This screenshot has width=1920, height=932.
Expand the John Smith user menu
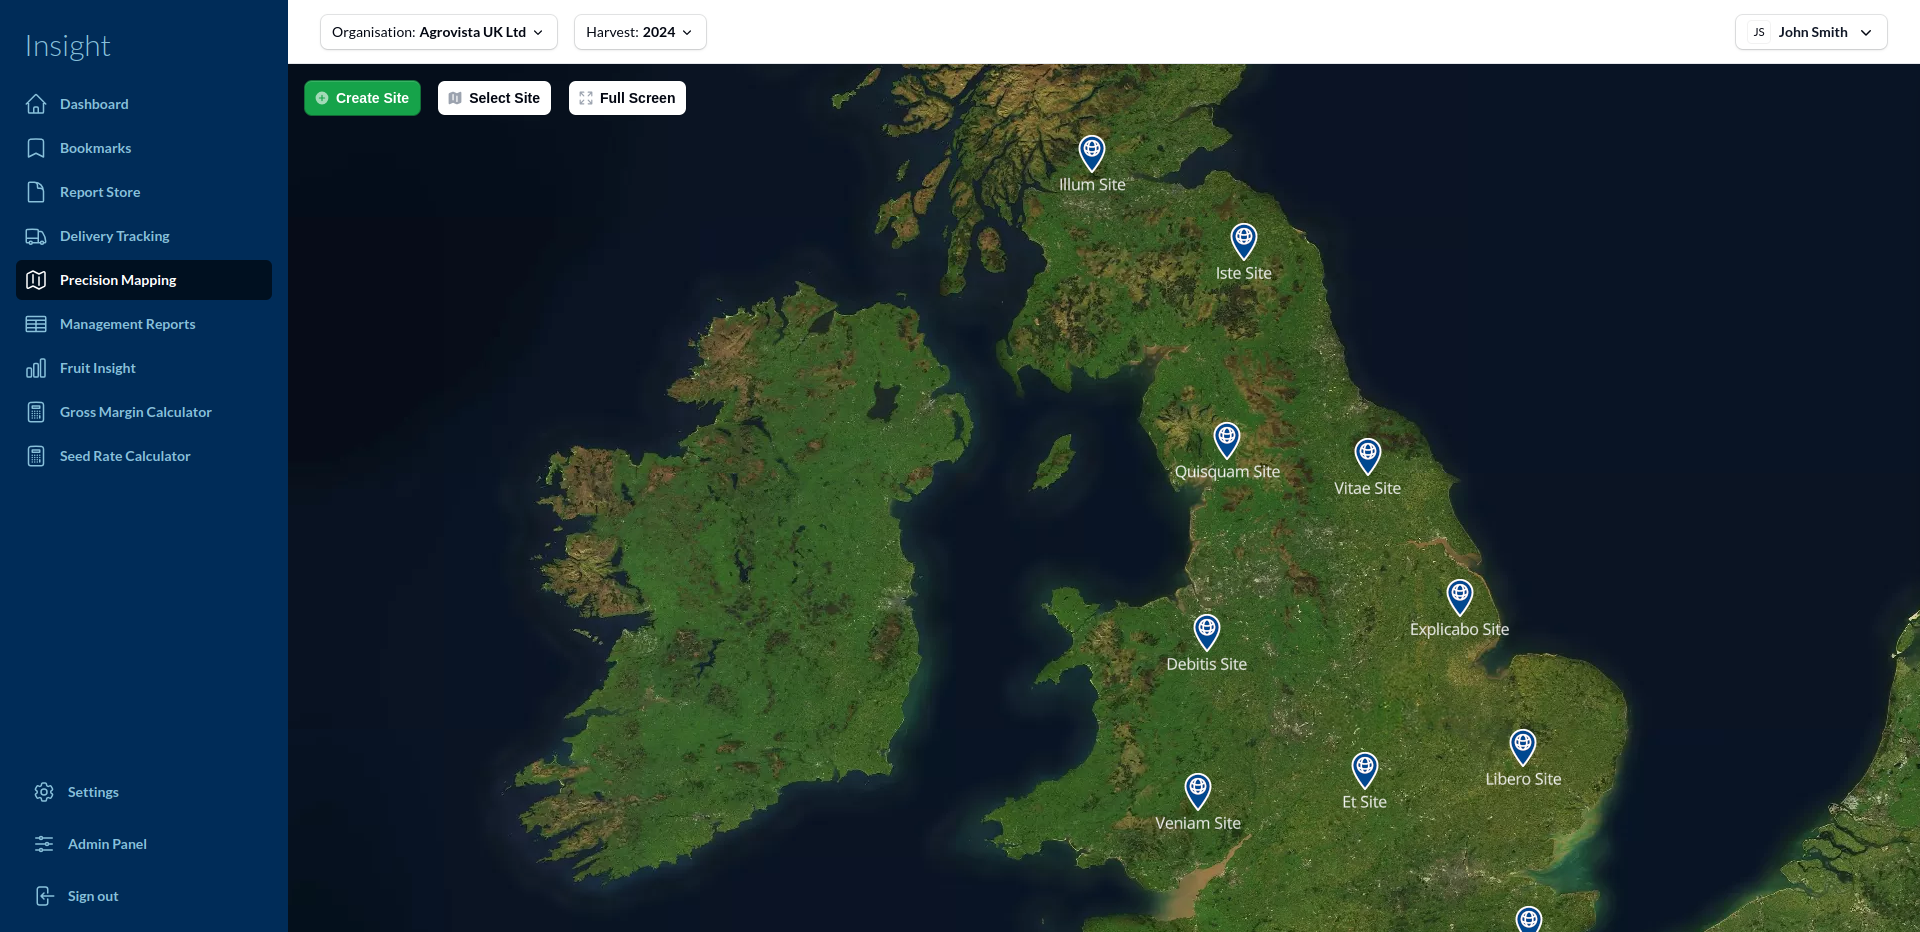[x=1810, y=32]
